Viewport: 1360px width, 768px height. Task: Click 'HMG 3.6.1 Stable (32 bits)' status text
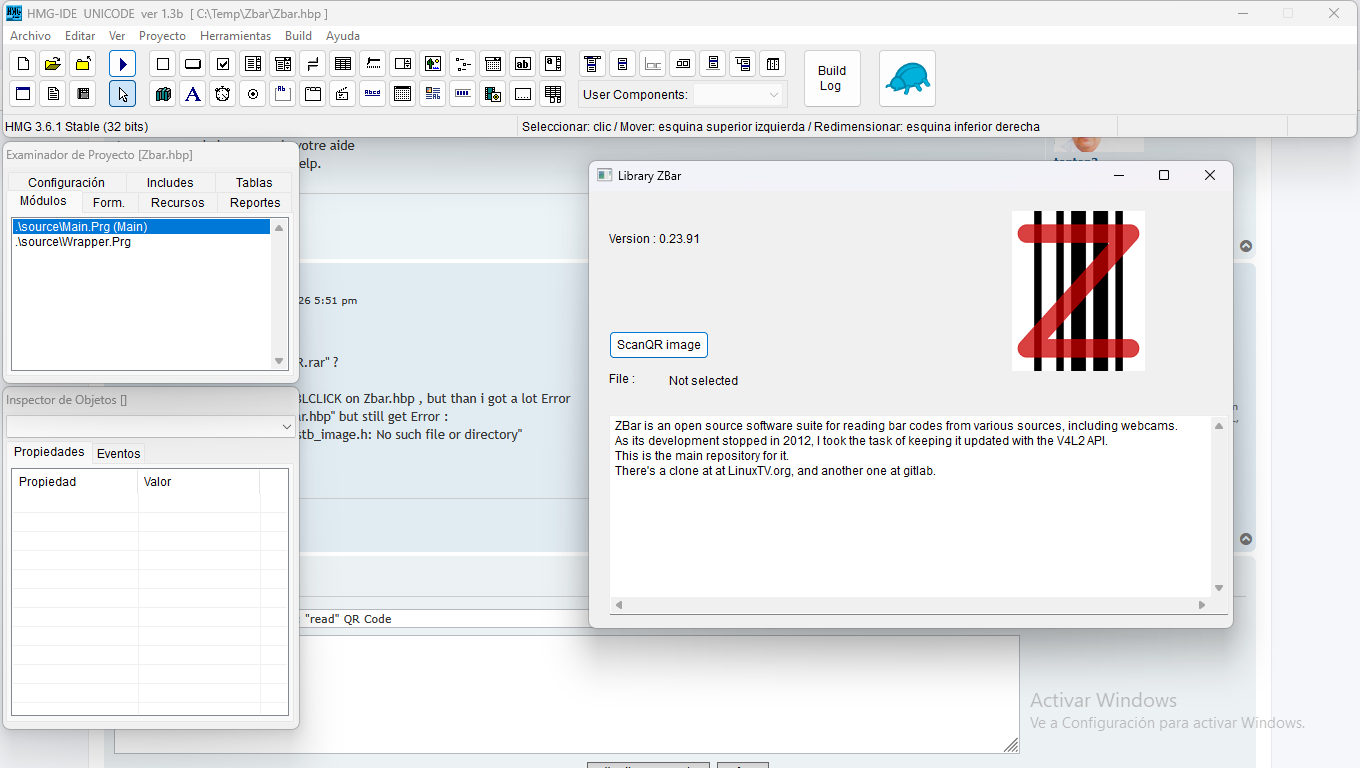(x=77, y=127)
